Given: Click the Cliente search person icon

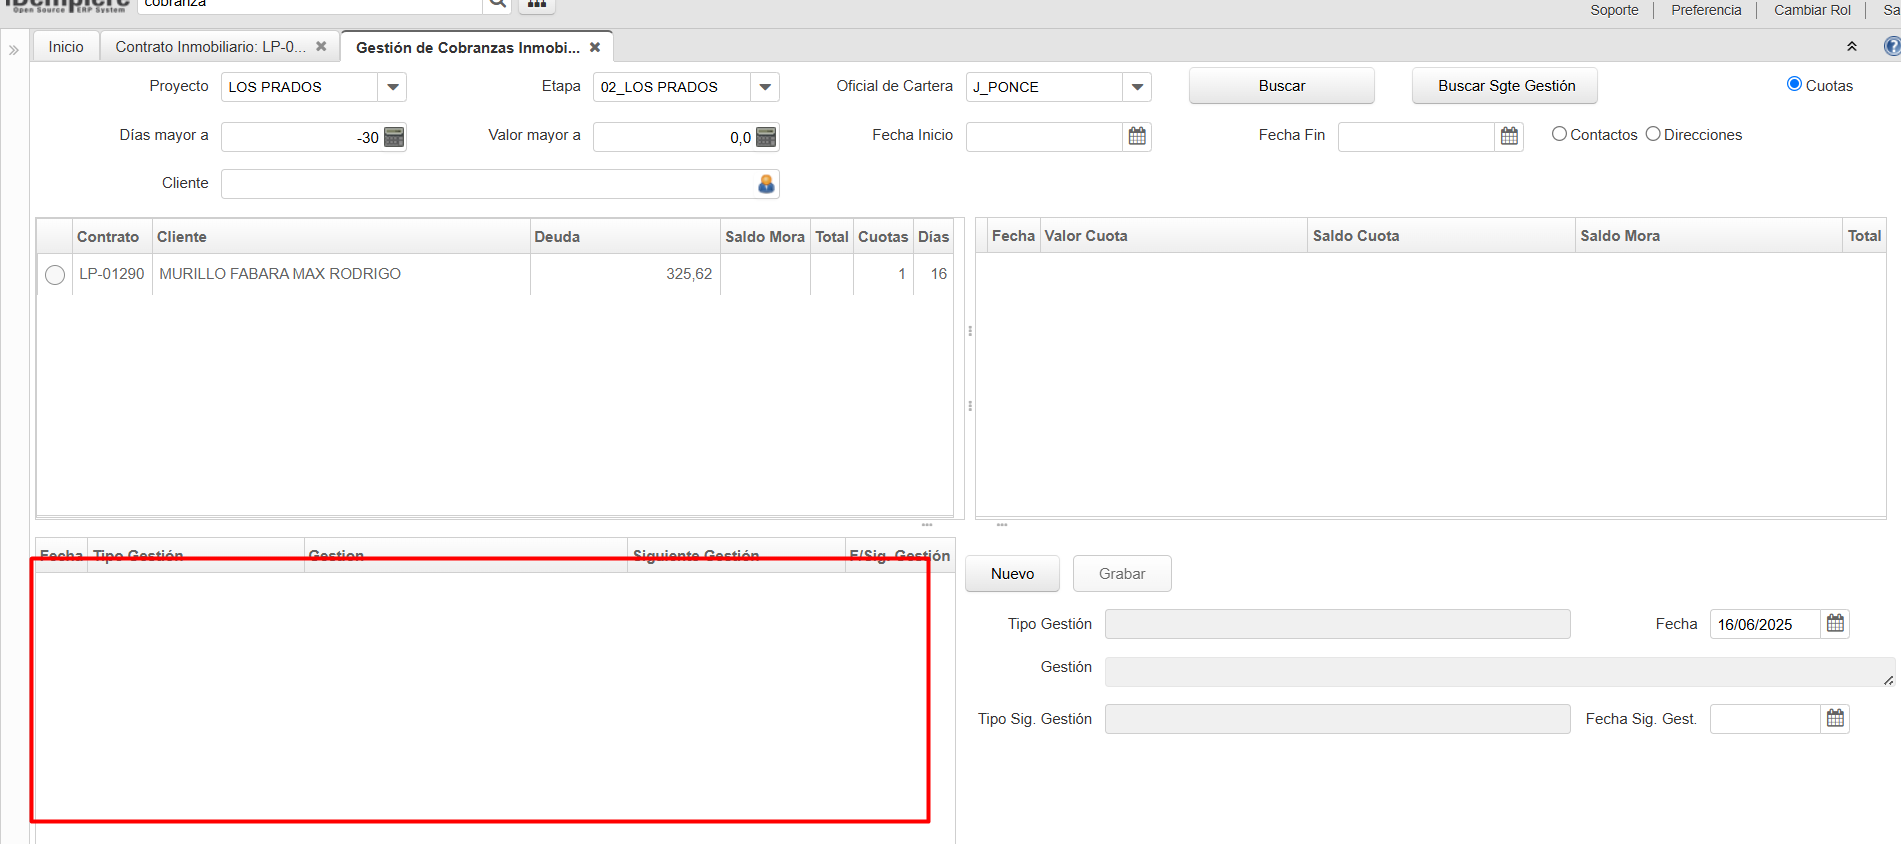Looking at the screenshot, I should tap(766, 184).
